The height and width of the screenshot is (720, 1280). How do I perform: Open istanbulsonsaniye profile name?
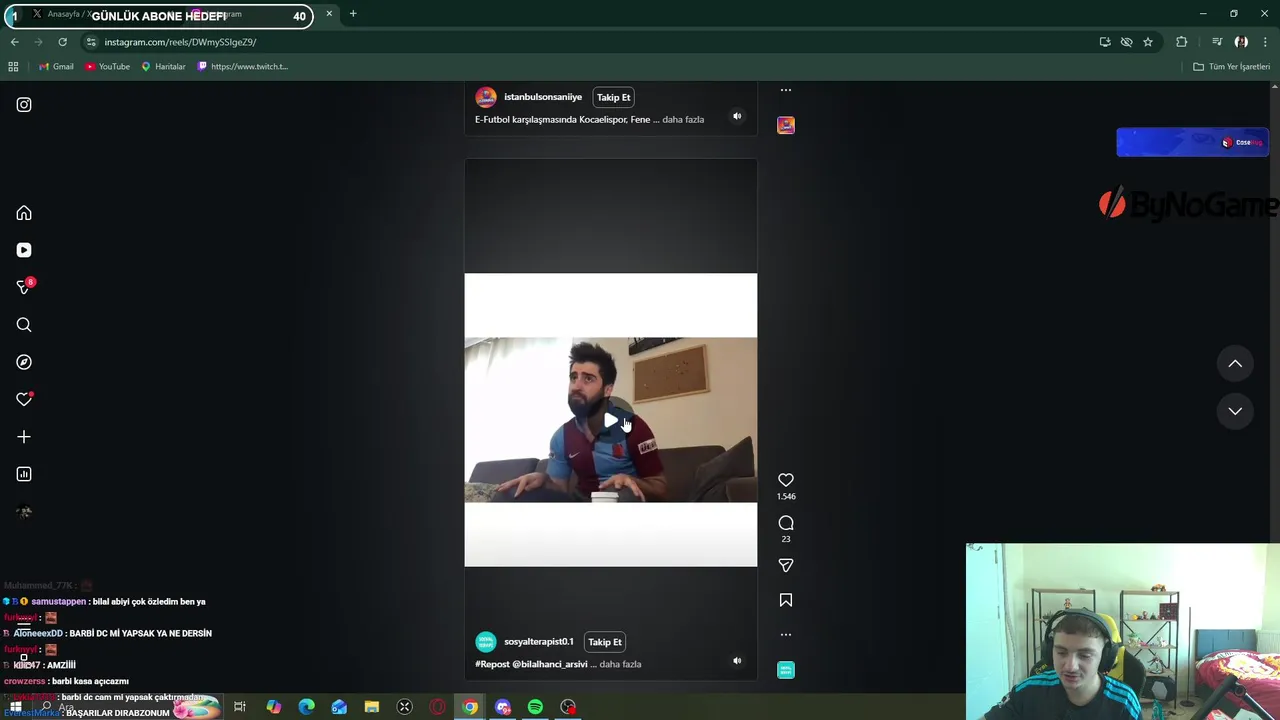tap(543, 97)
